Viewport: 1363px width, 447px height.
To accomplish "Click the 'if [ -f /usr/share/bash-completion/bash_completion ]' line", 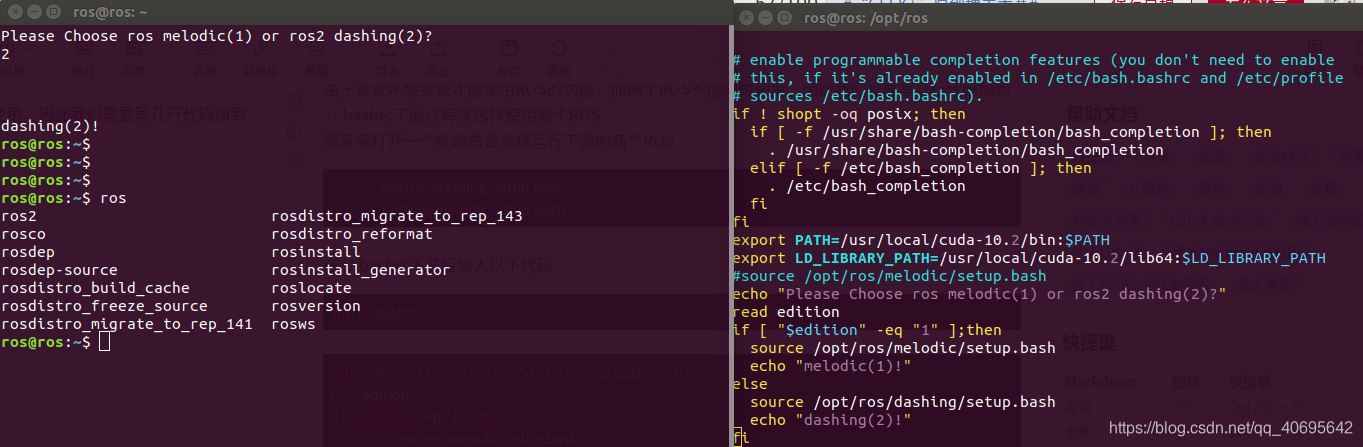I will (x=1010, y=132).
